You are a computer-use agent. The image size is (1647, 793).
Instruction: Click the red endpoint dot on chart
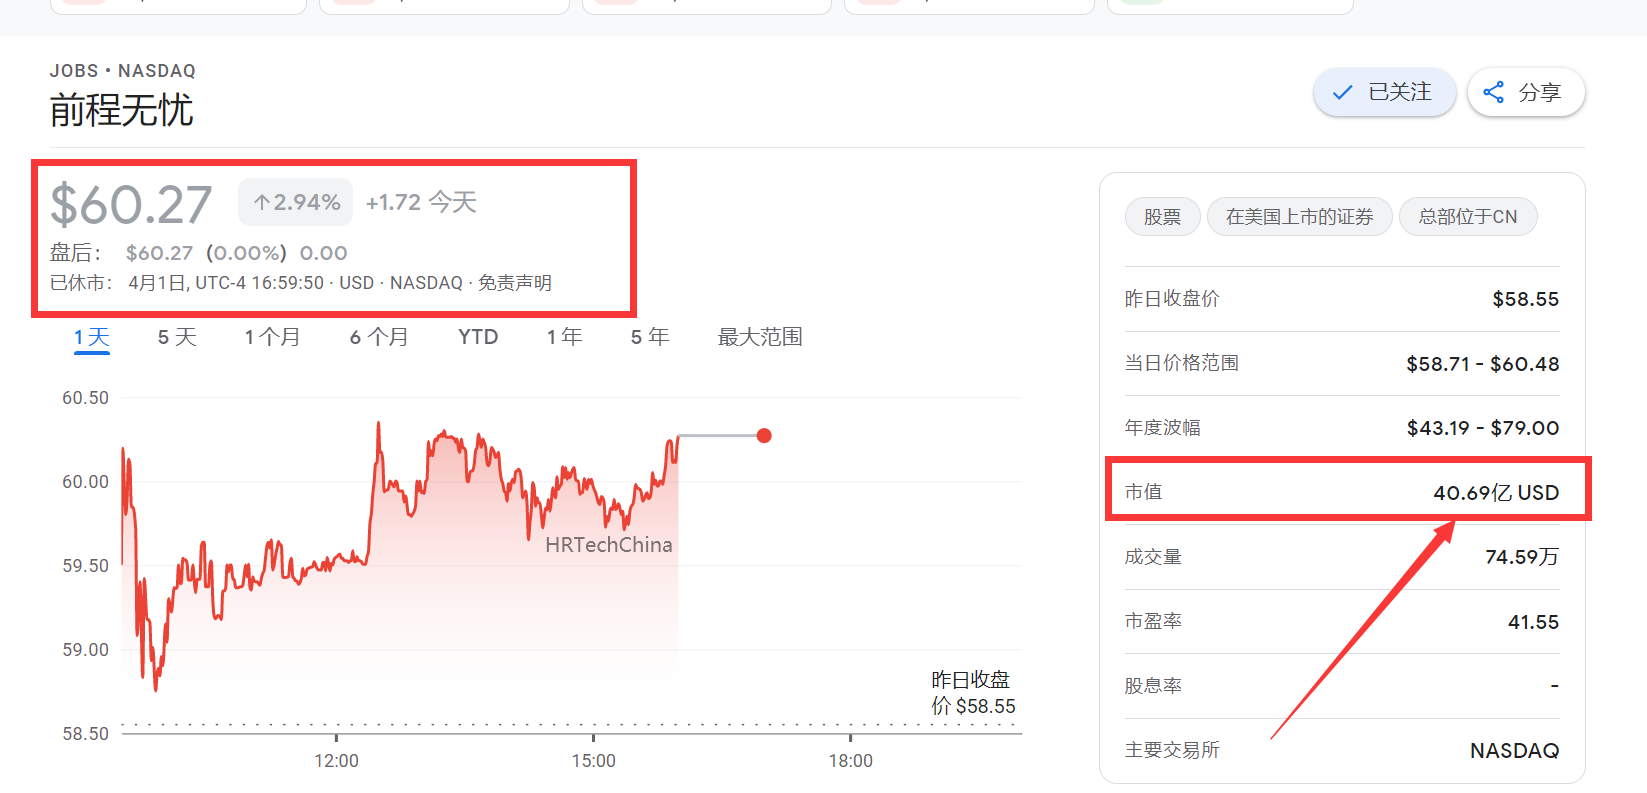tap(764, 435)
